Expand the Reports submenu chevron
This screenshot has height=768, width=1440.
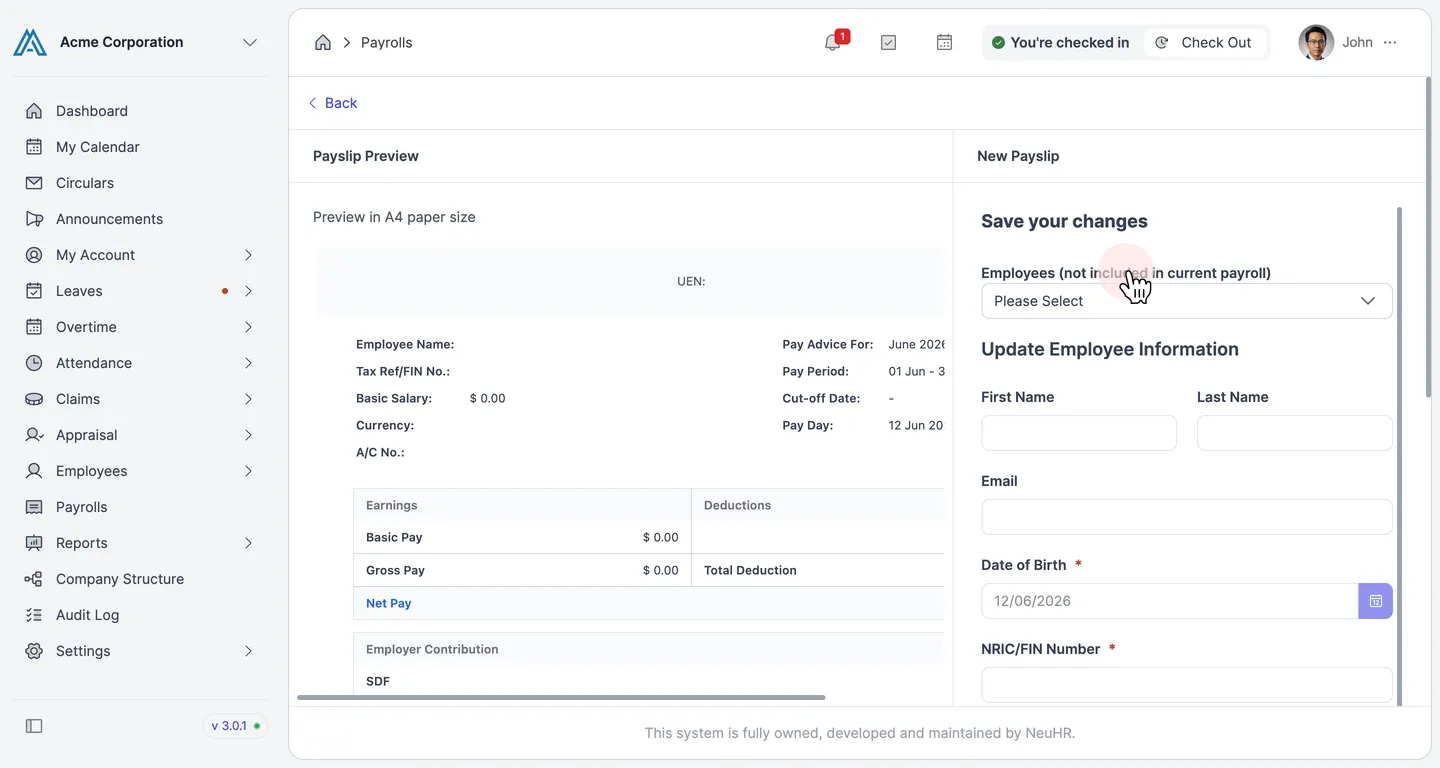248,543
